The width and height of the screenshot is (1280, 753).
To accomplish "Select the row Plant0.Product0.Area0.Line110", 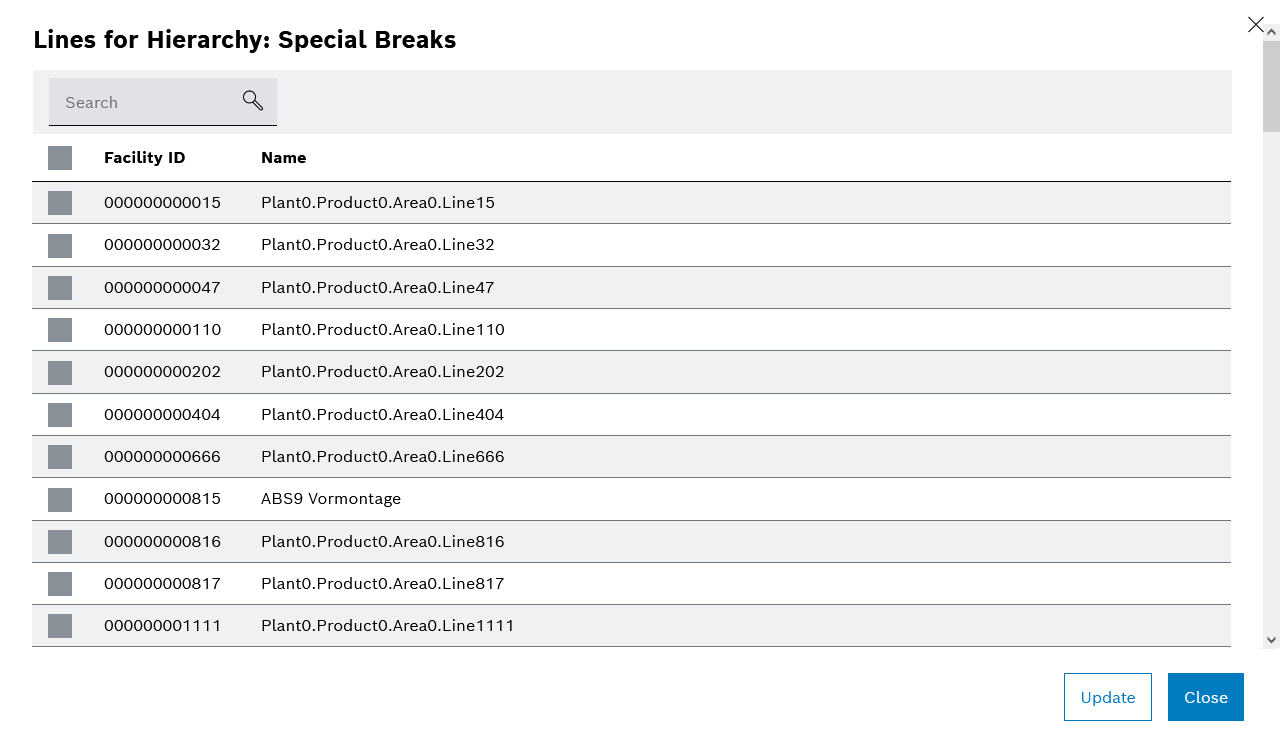I will click(x=382, y=329).
